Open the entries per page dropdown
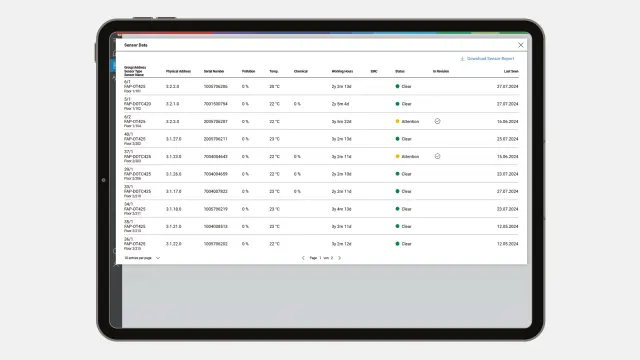640x360 pixels. tap(142, 258)
